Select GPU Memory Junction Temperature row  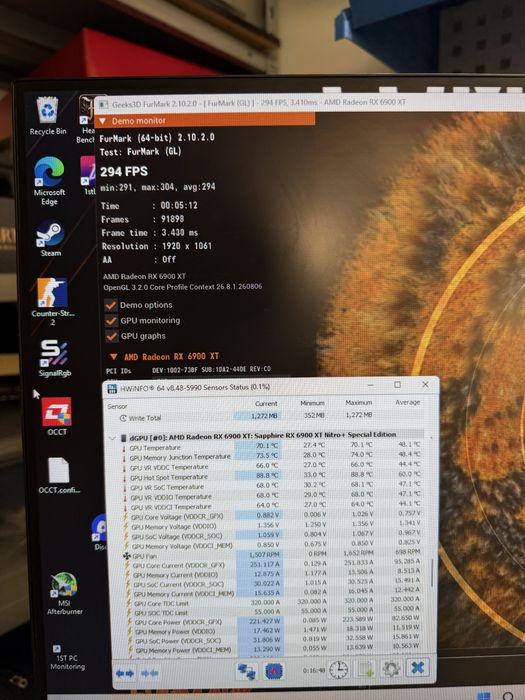[271, 456]
